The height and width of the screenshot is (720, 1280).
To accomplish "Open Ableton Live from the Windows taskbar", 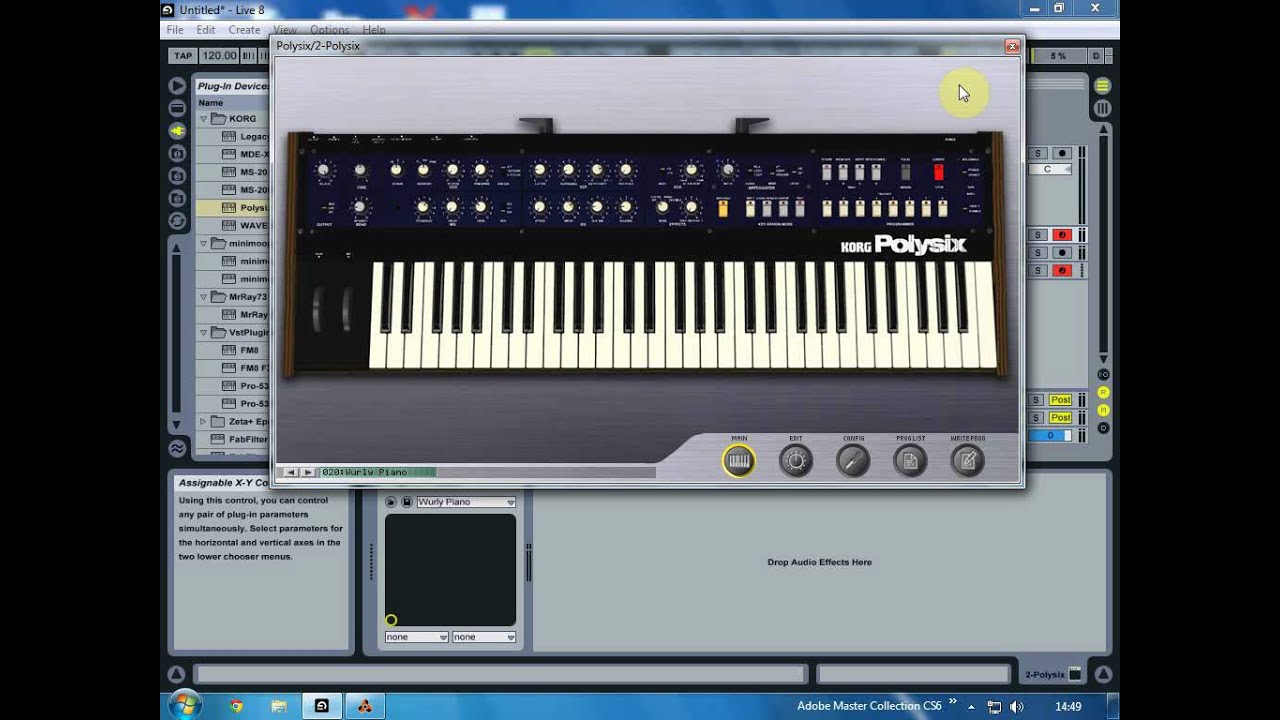I will (322, 706).
